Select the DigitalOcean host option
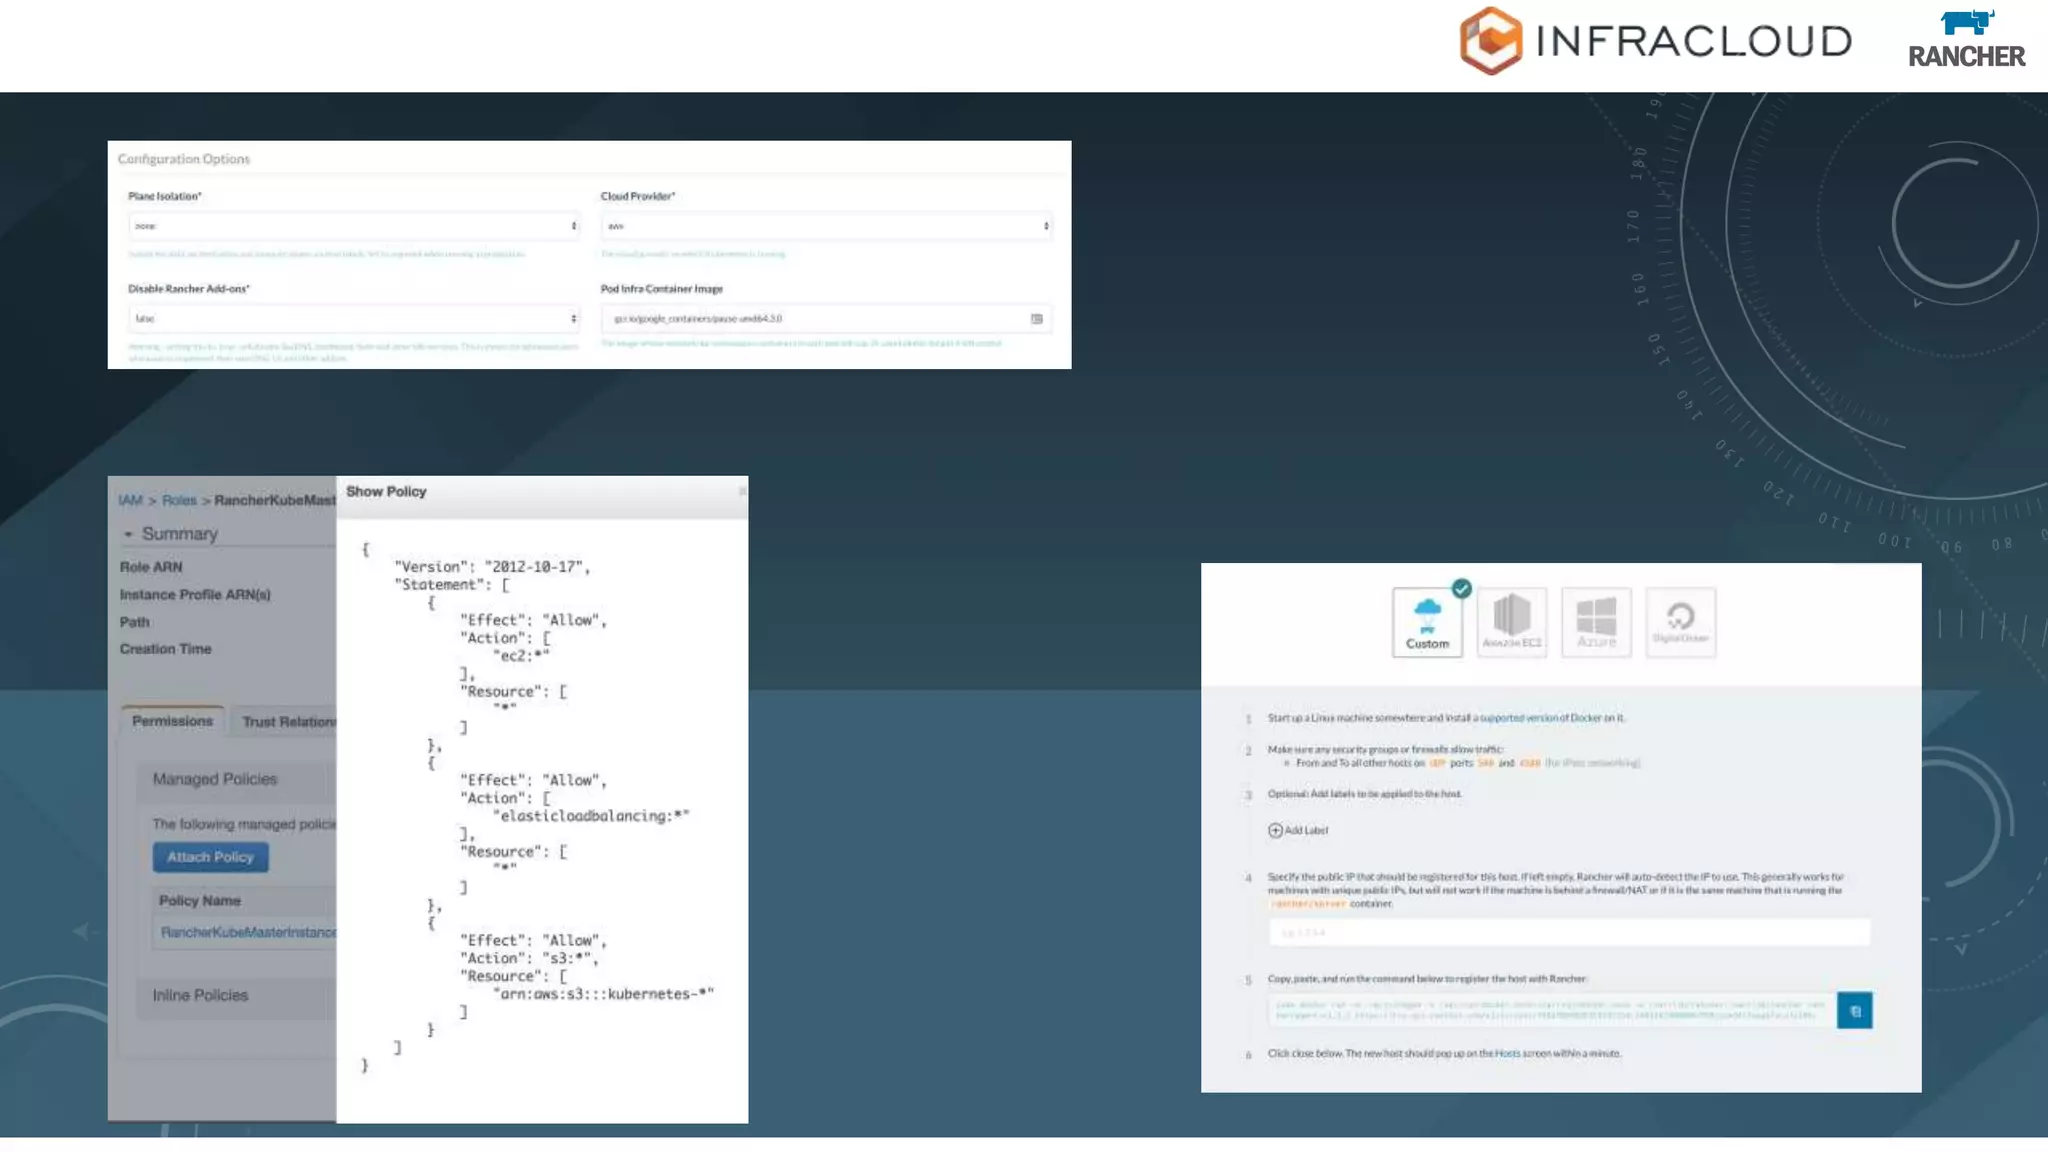The image size is (2048, 1152). pos(1680,622)
